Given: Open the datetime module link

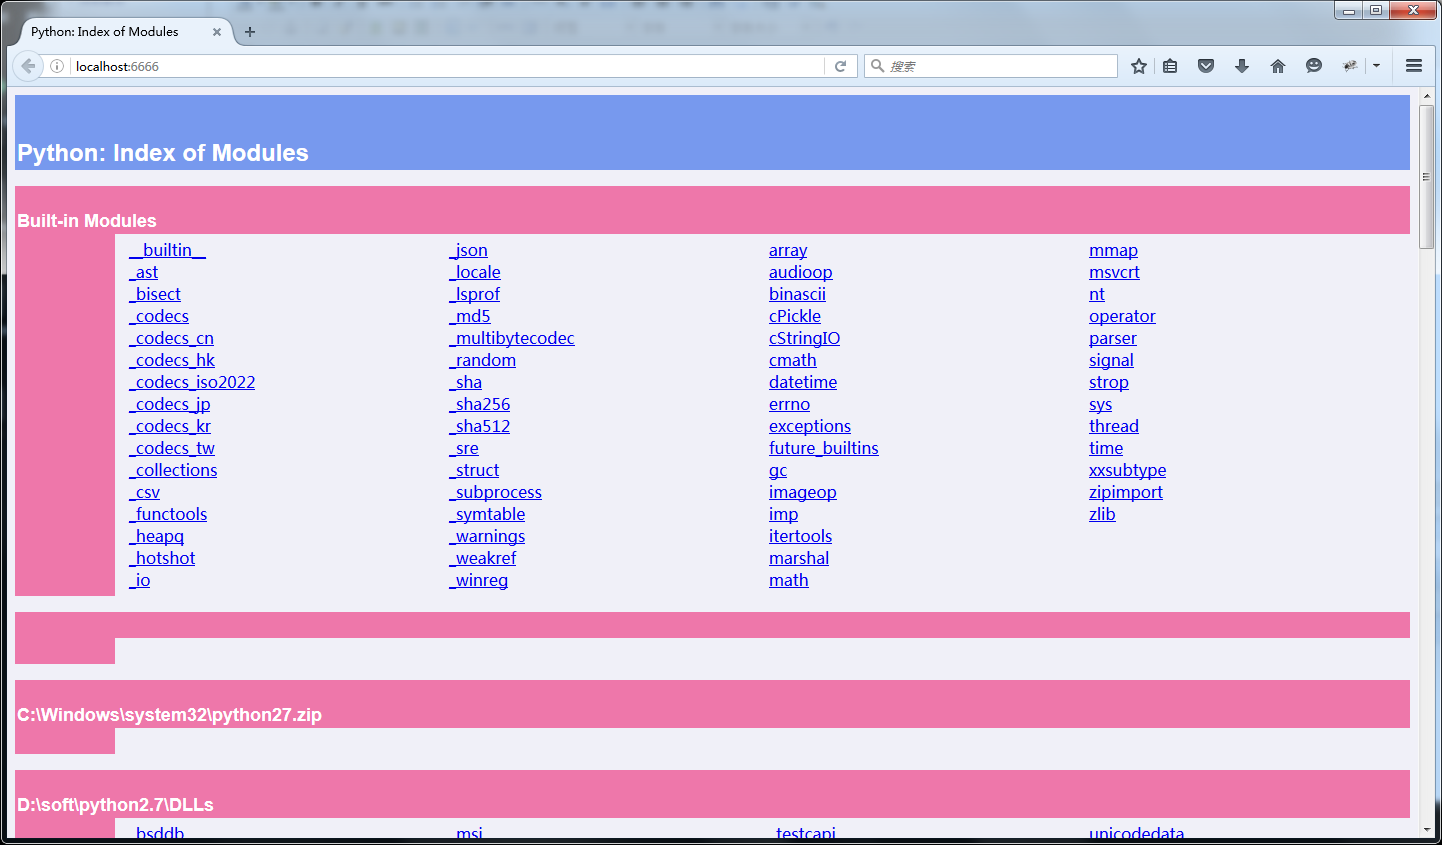Looking at the screenshot, I should pyautogui.click(x=803, y=382).
